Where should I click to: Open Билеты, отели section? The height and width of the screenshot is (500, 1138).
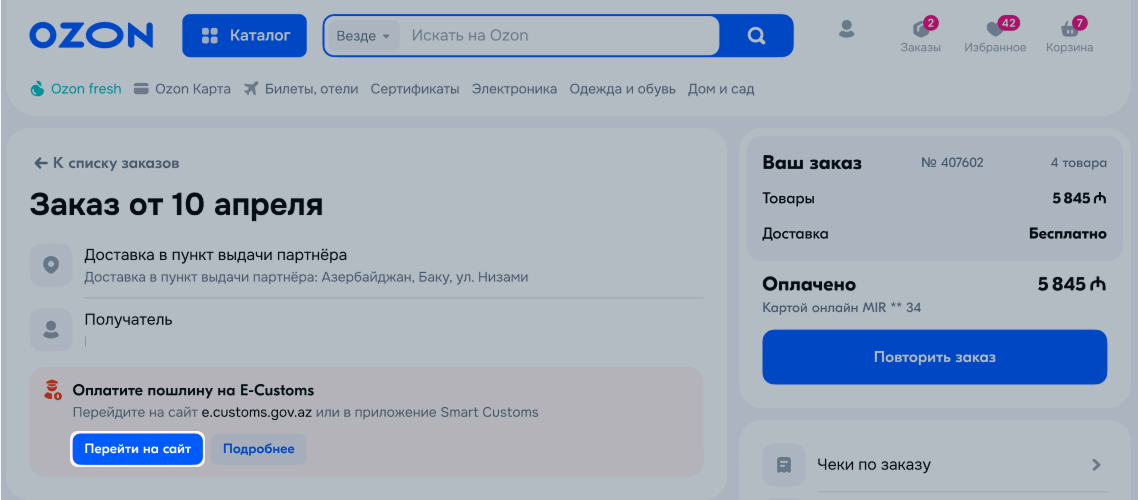[301, 89]
